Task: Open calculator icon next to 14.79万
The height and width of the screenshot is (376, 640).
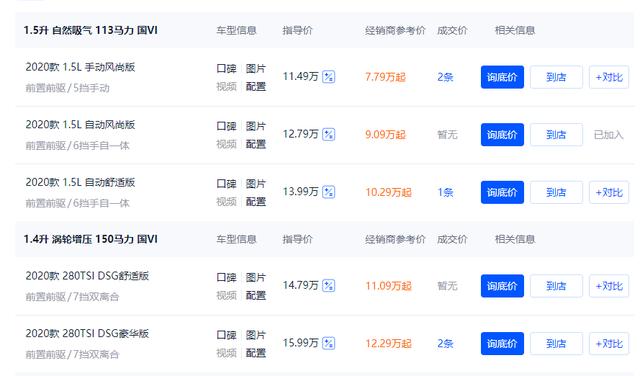Action: coord(329,285)
